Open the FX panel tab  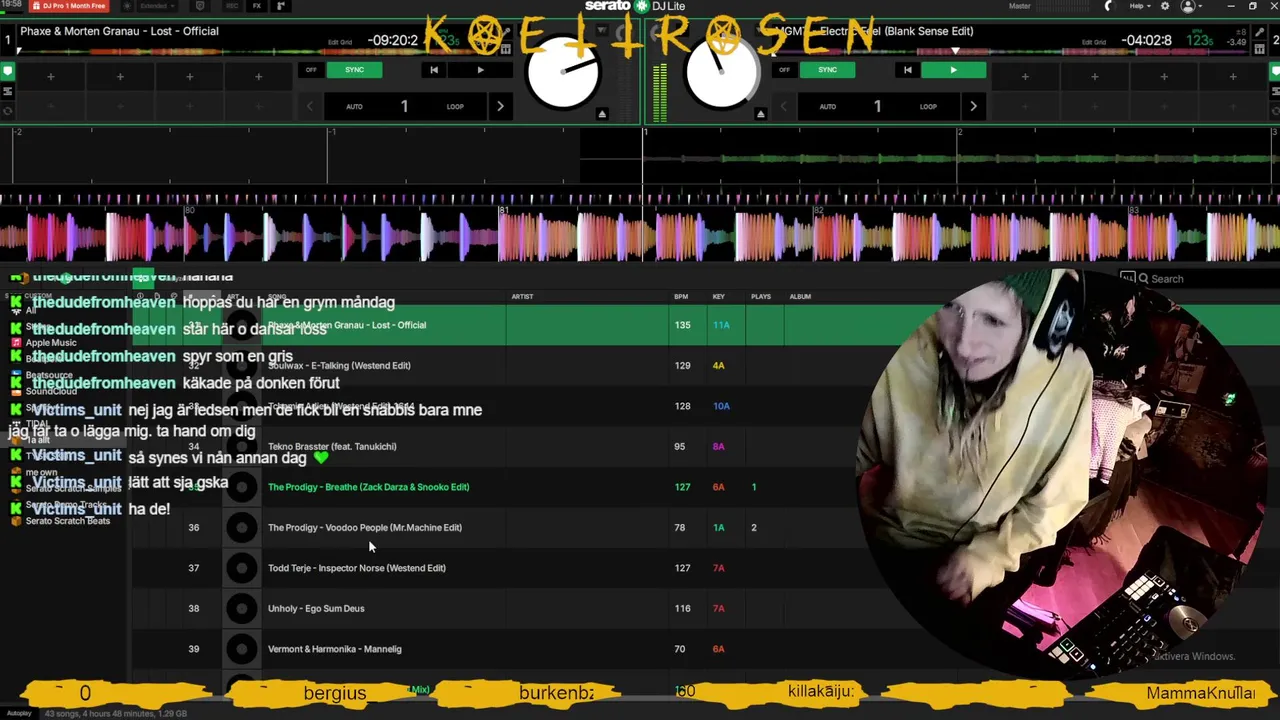pyautogui.click(x=257, y=6)
